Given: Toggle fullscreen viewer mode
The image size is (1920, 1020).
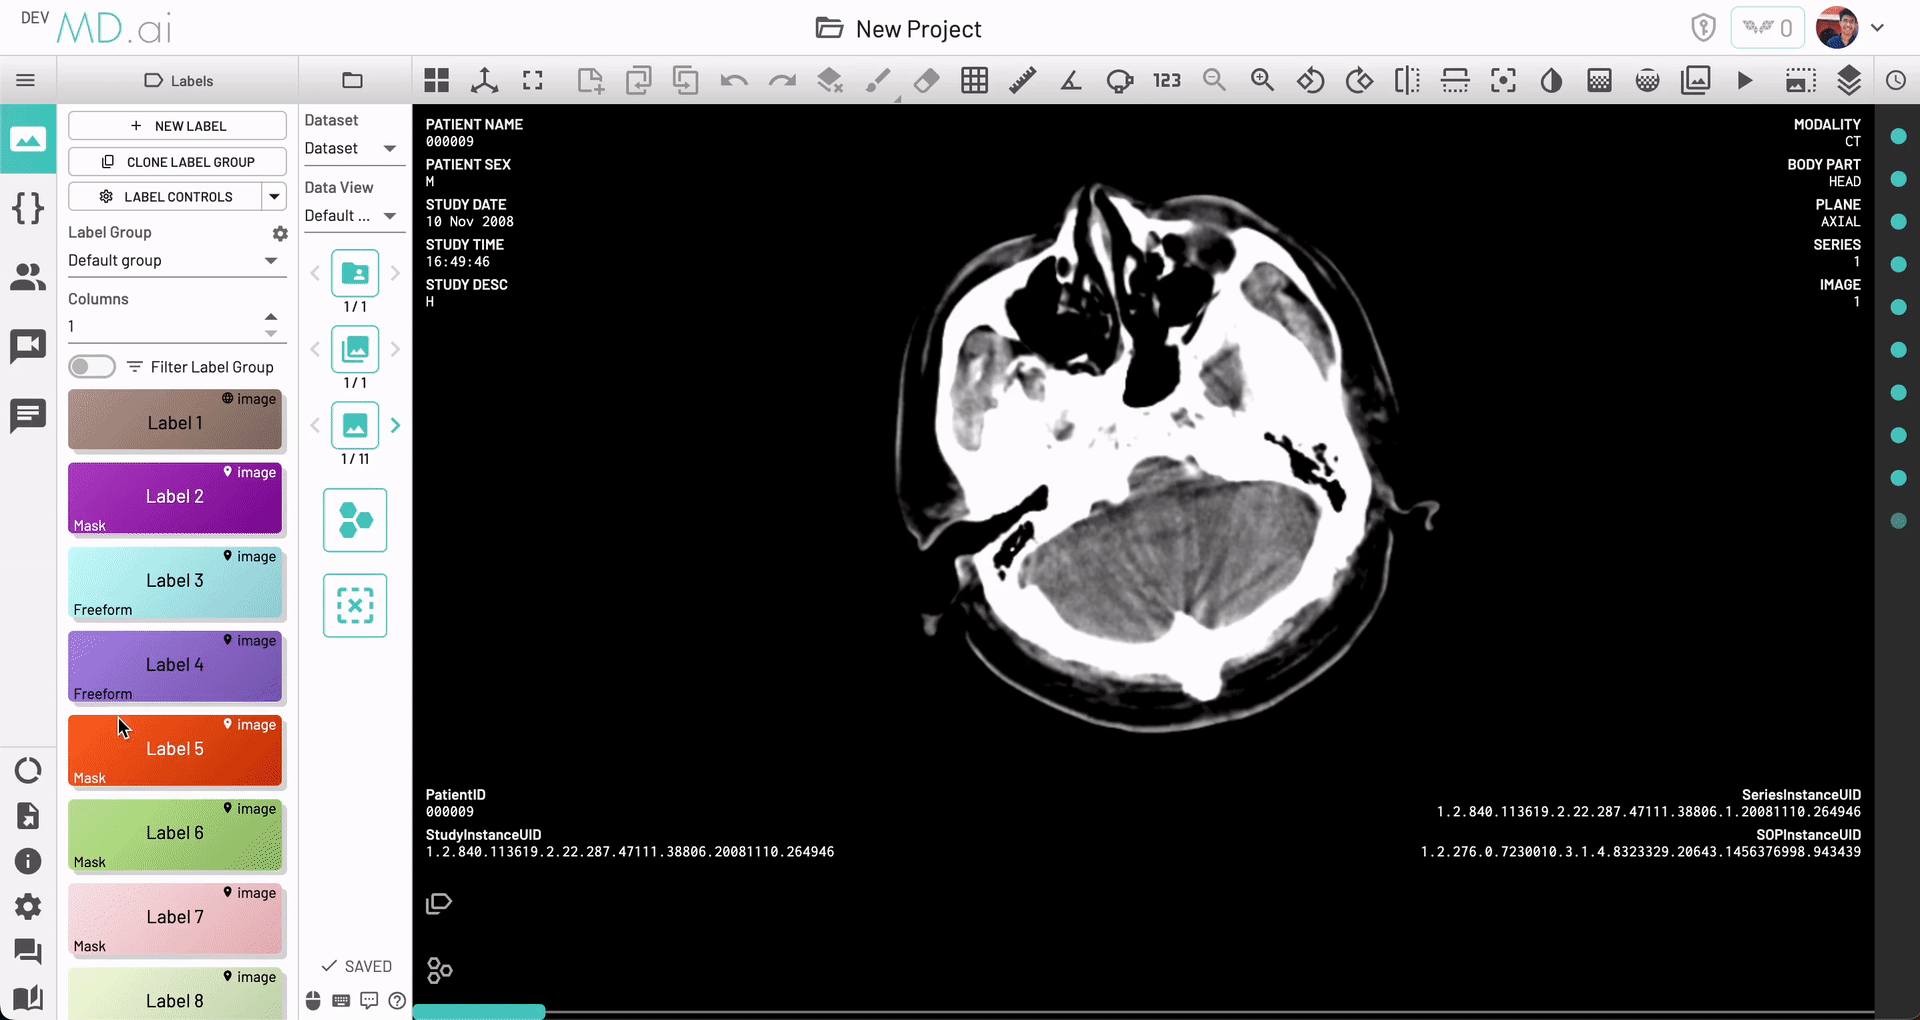Looking at the screenshot, I should pyautogui.click(x=533, y=81).
